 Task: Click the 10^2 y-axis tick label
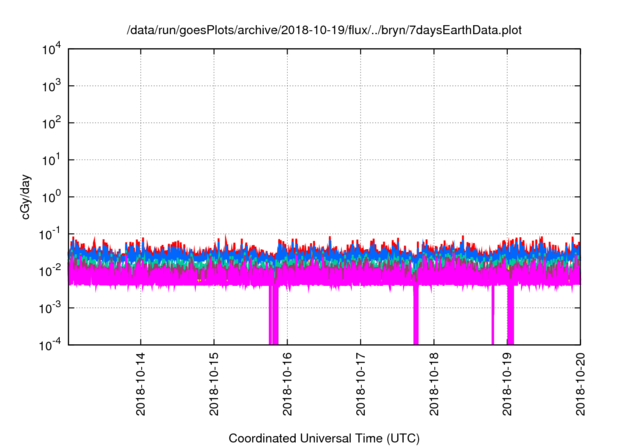tap(52, 123)
